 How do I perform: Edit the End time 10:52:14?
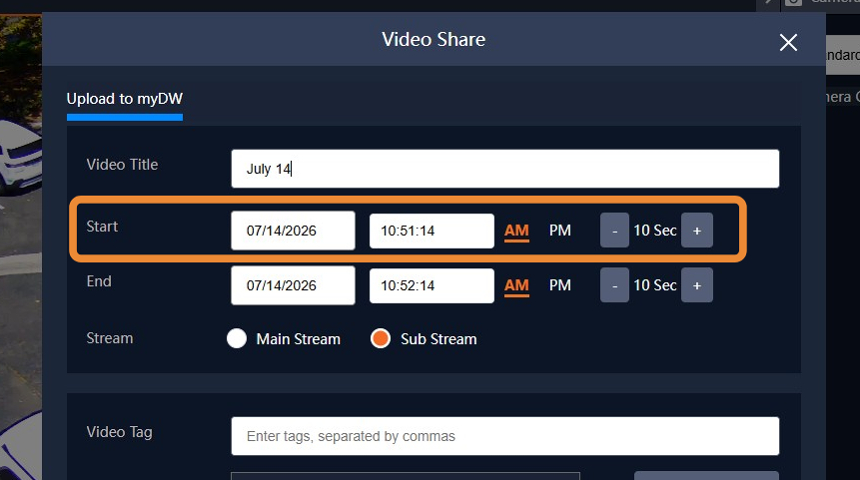pos(432,285)
